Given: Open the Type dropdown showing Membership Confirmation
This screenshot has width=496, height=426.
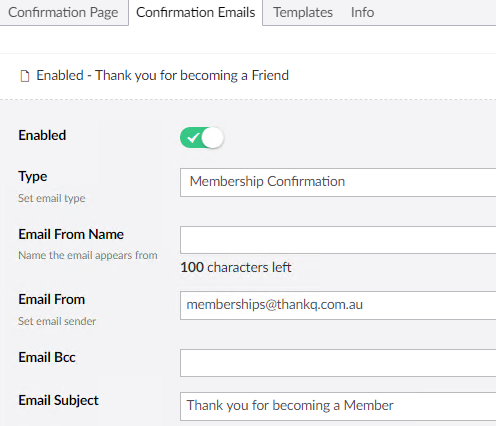Looking at the screenshot, I should pos(338,182).
